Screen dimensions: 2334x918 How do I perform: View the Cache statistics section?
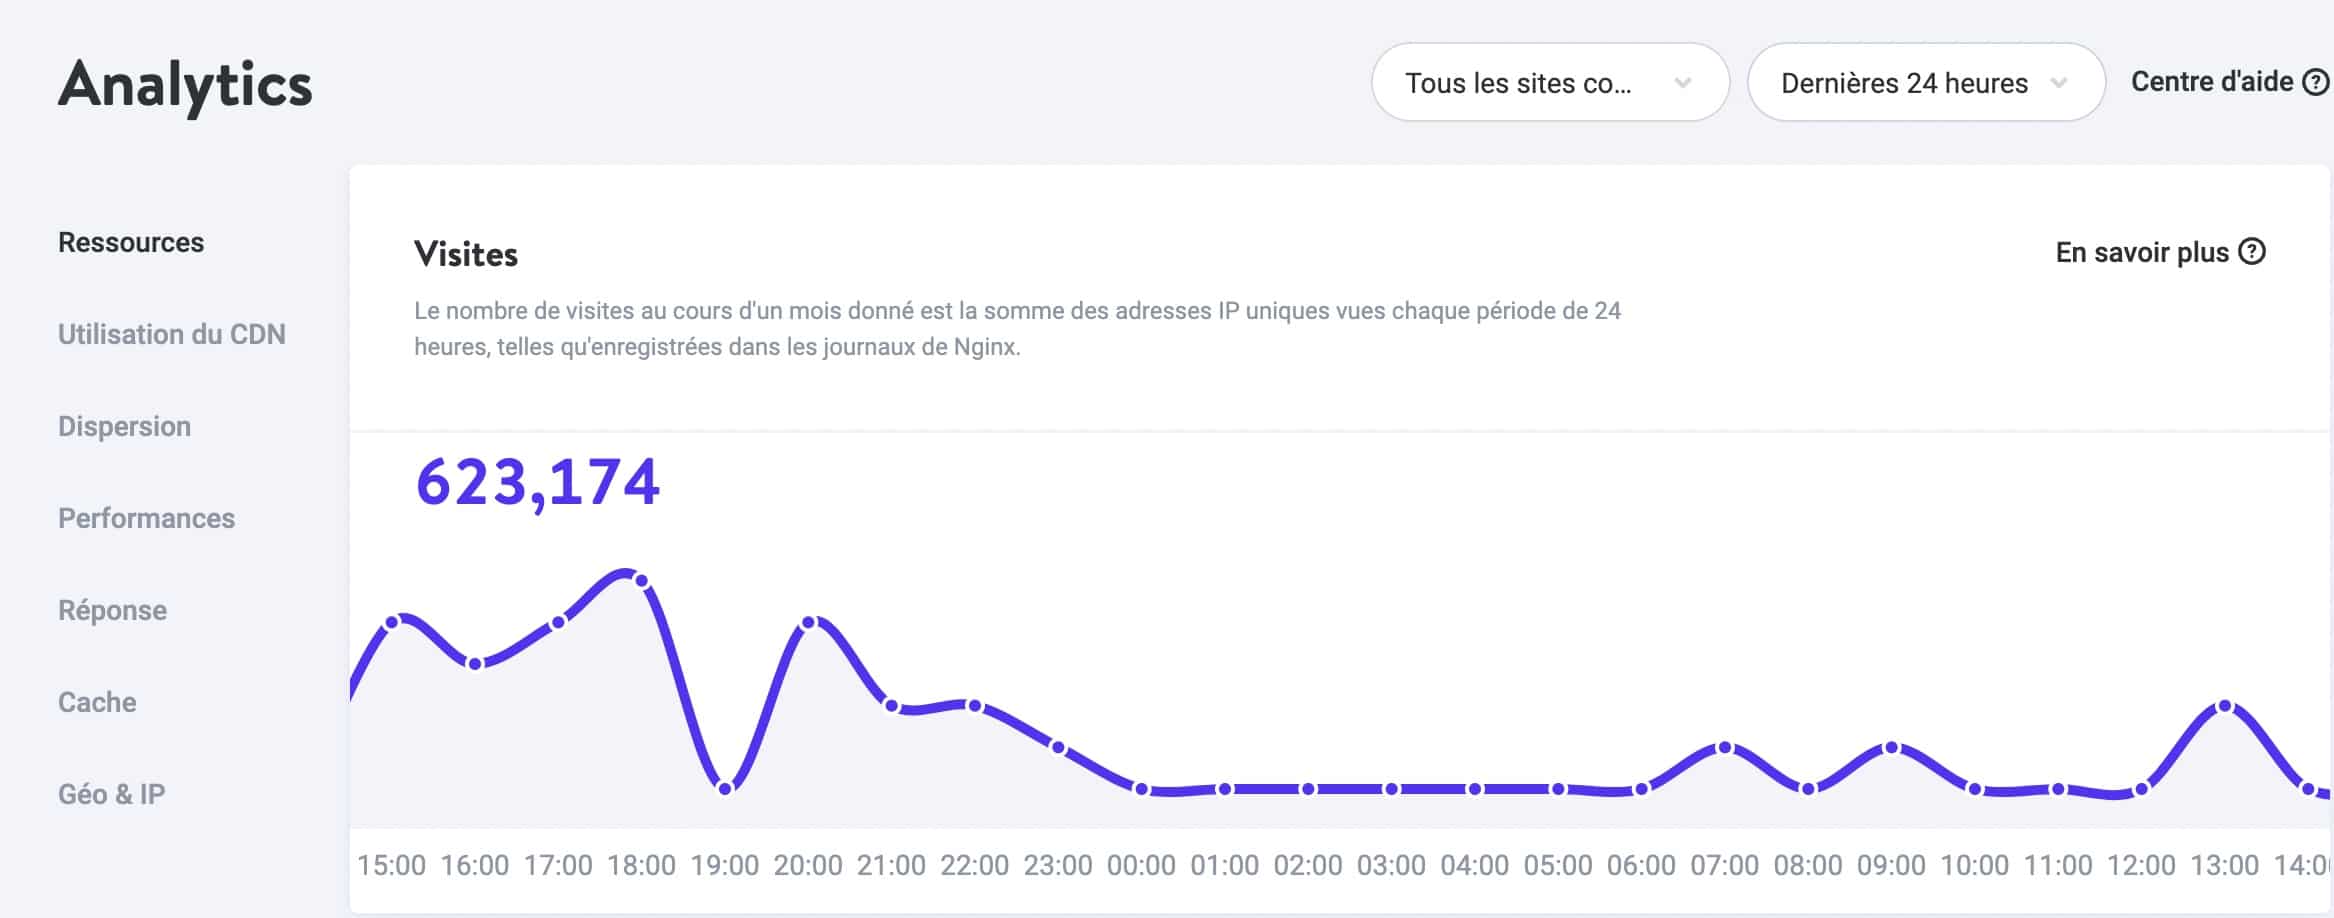coord(97,702)
